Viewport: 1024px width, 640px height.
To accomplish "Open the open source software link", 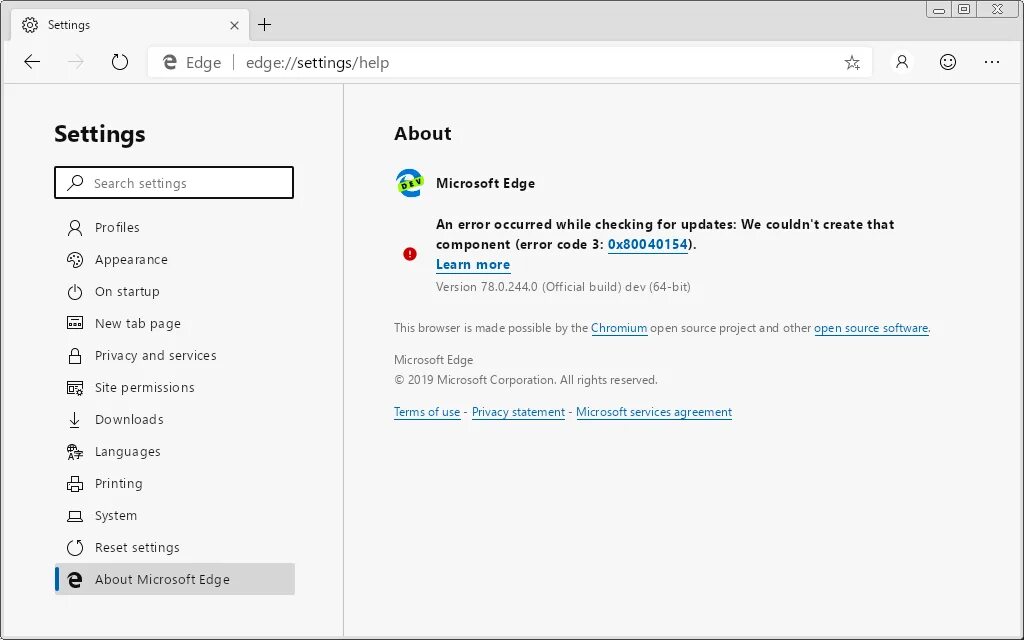I will point(871,328).
